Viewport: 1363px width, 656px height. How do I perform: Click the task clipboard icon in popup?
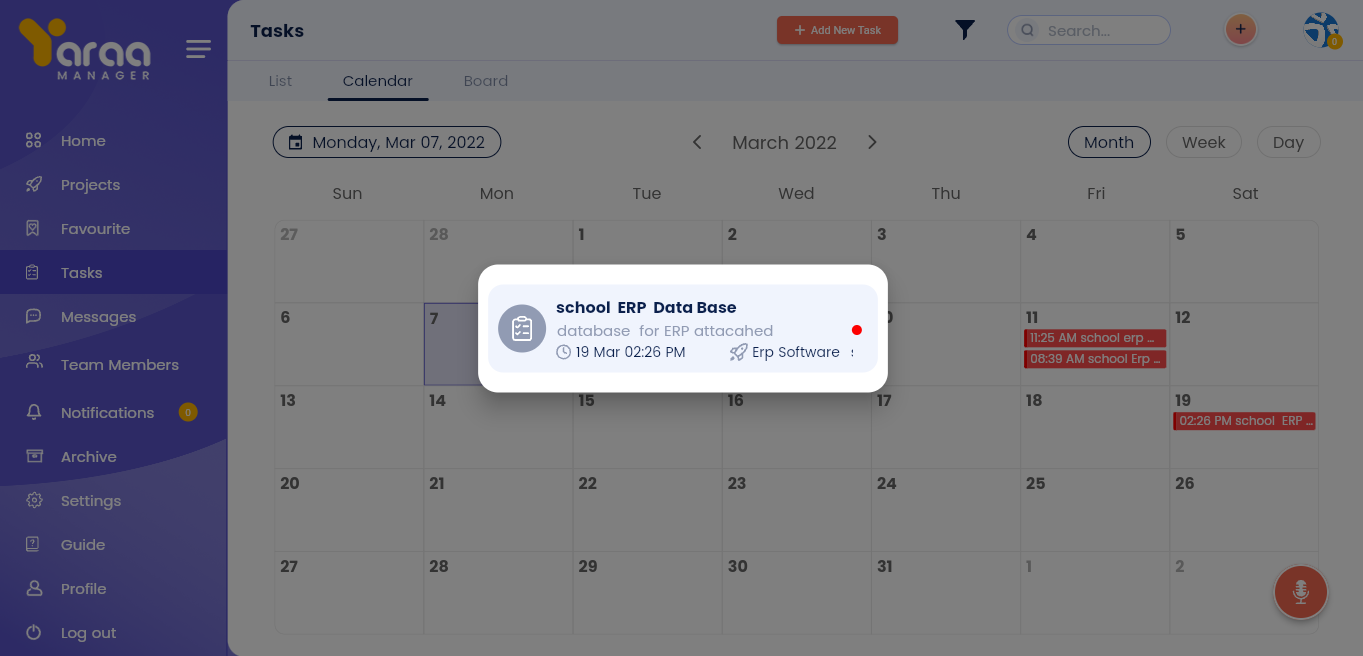point(522,329)
